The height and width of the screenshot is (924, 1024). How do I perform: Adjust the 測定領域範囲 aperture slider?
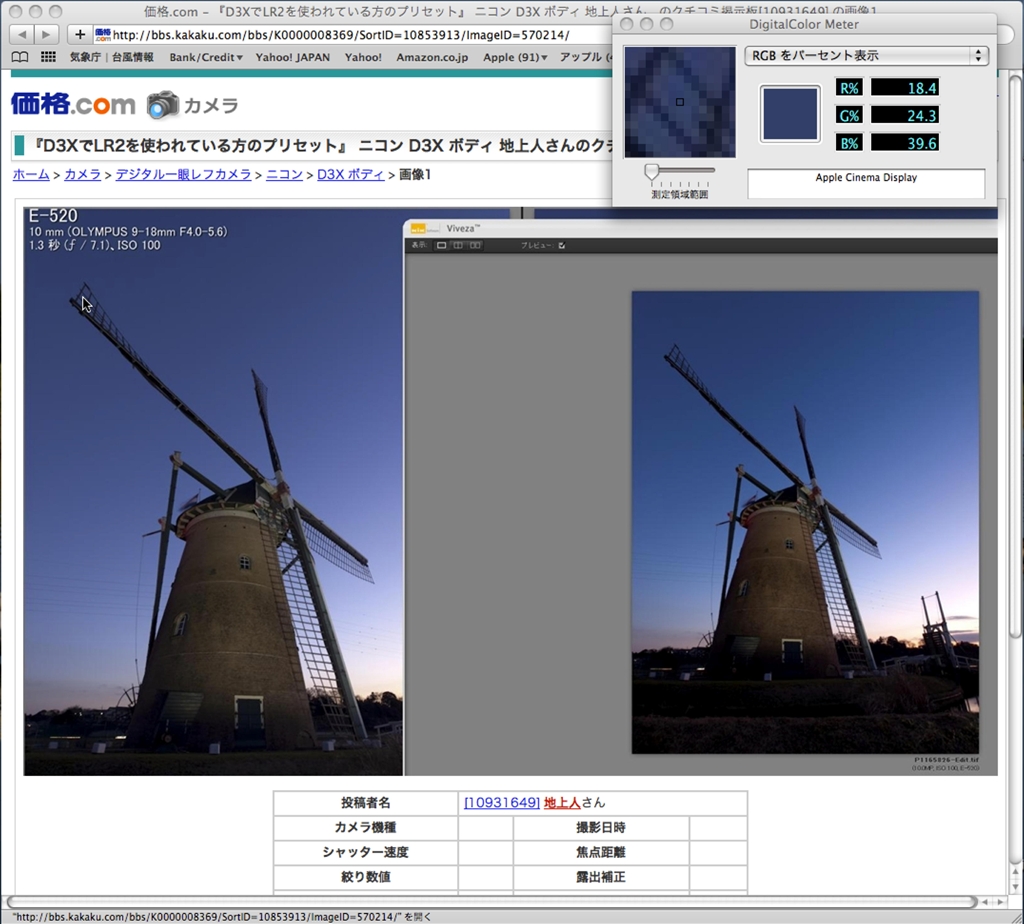(652, 171)
